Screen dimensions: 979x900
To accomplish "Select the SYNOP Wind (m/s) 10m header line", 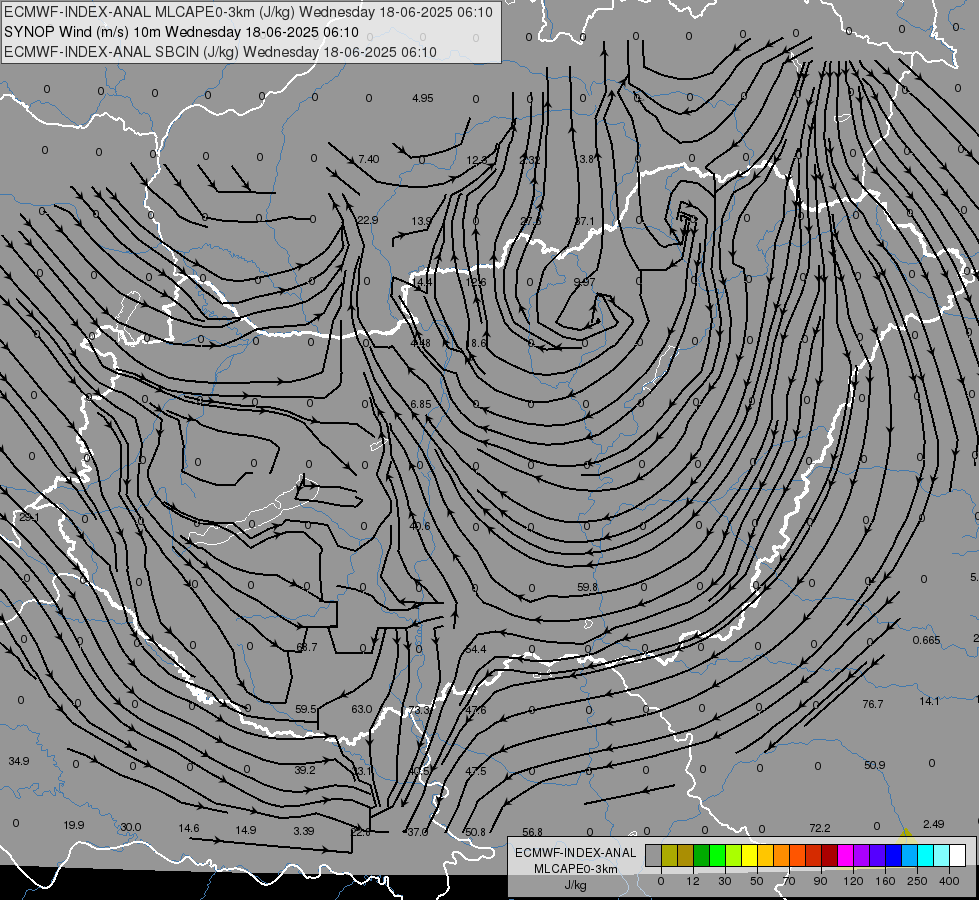I will tap(181, 32).
